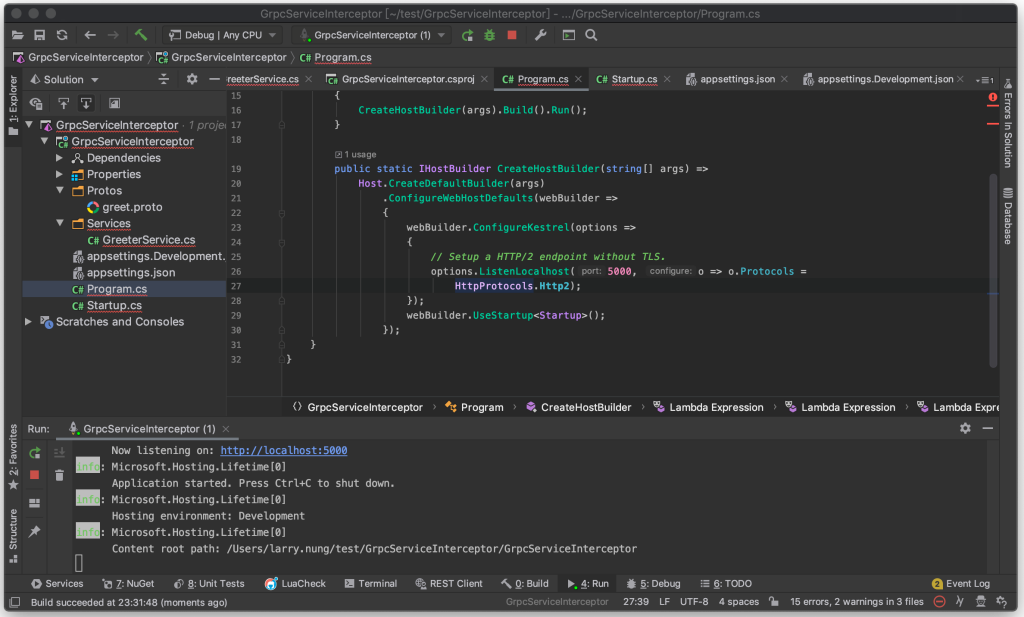Collapse the root GrpcServiceInterceptor solution node
This screenshot has height=617, width=1024.
pos(29,125)
